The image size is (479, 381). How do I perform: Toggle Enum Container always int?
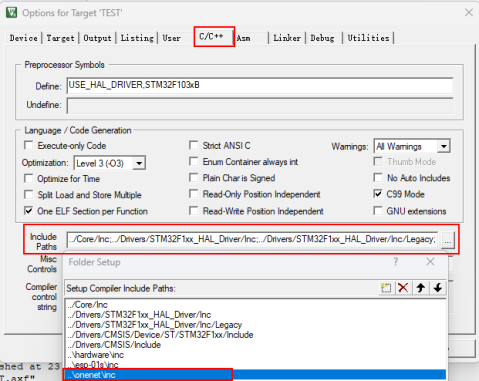[x=193, y=161]
